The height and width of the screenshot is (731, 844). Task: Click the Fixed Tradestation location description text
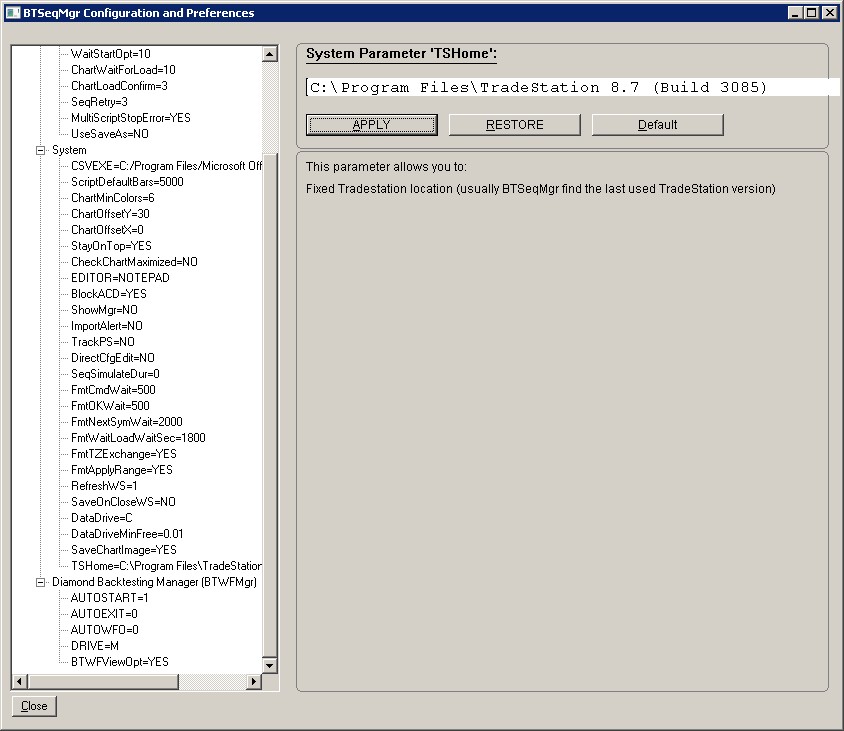coord(540,189)
